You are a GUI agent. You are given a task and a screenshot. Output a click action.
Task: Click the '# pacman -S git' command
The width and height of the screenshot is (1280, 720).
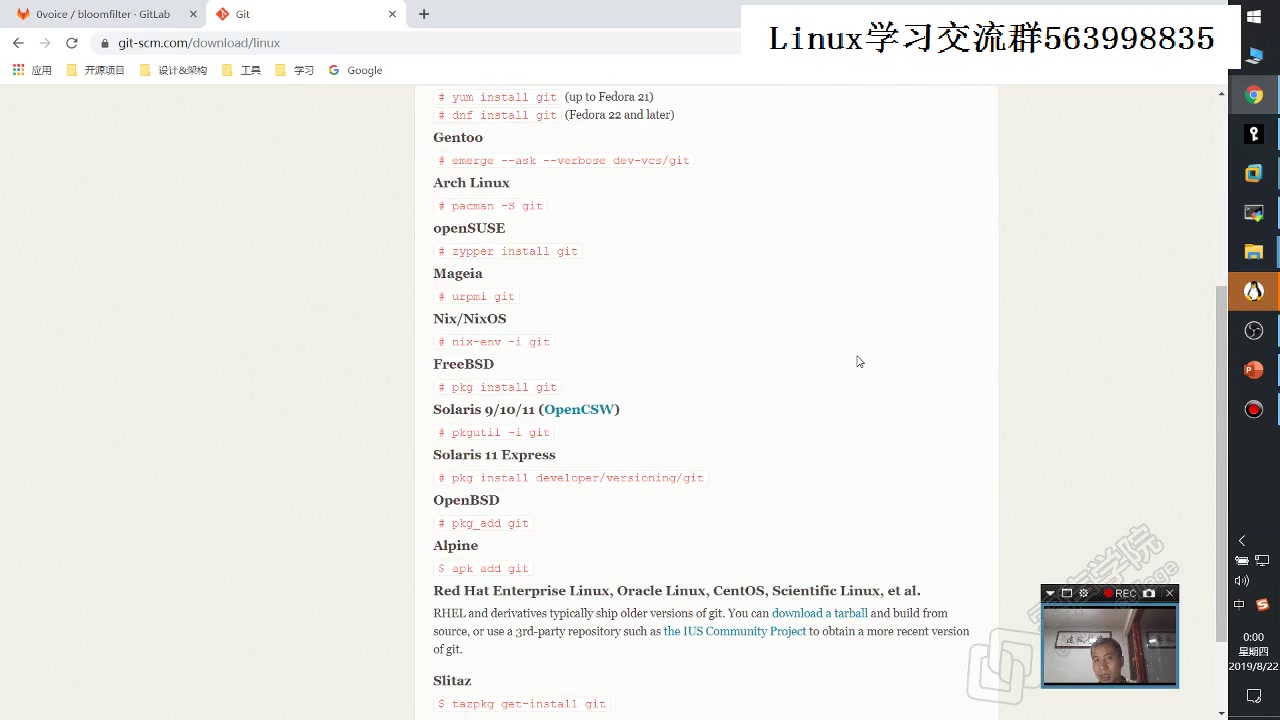(490, 205)
